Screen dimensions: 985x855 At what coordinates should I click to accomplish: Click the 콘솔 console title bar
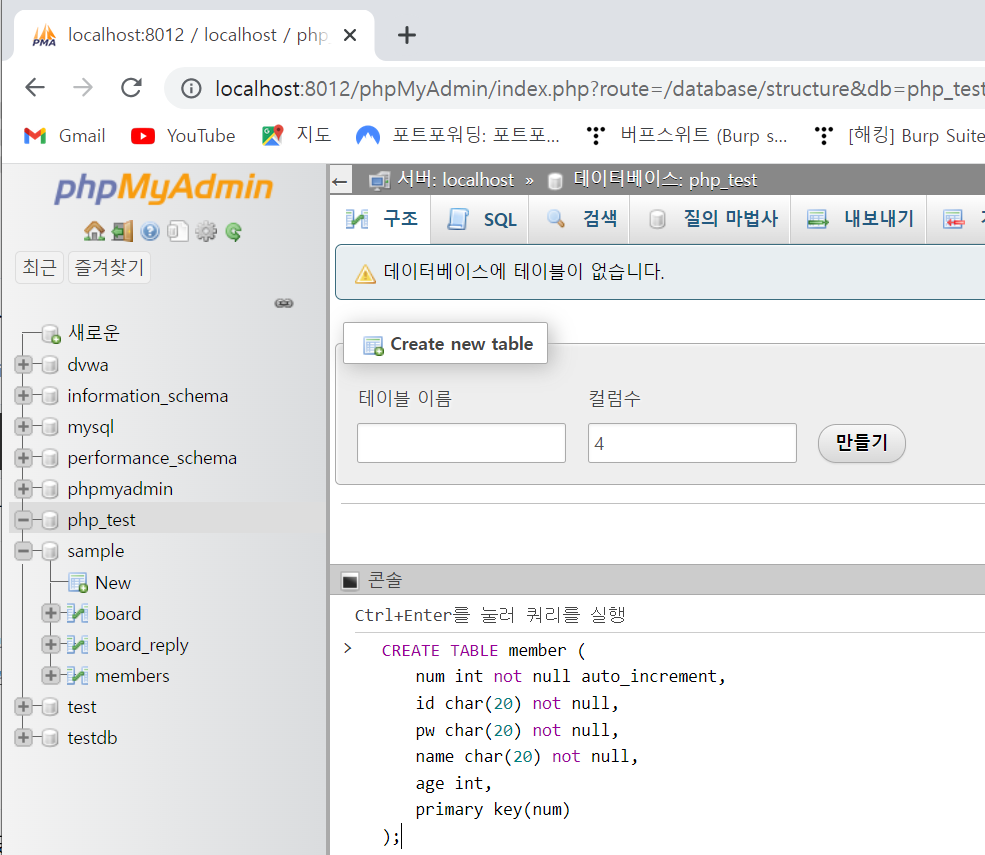[657, 580]
